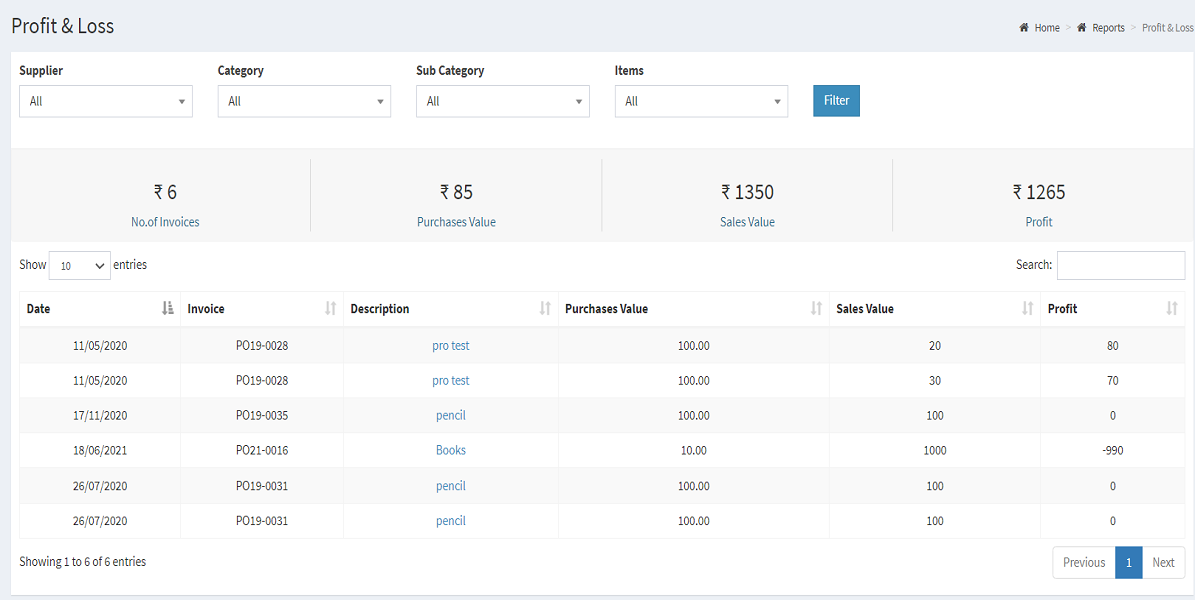Open the pro test item link
This screenshot has width=1195, height=600.
point(450,345)
